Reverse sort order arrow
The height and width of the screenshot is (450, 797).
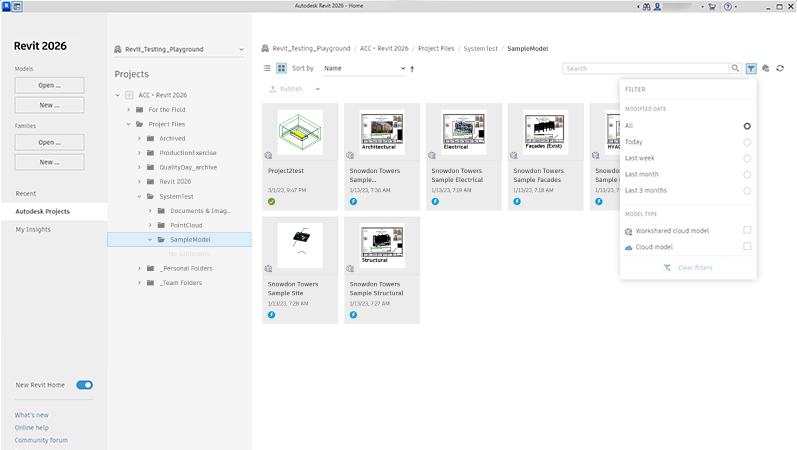(412, 69)
